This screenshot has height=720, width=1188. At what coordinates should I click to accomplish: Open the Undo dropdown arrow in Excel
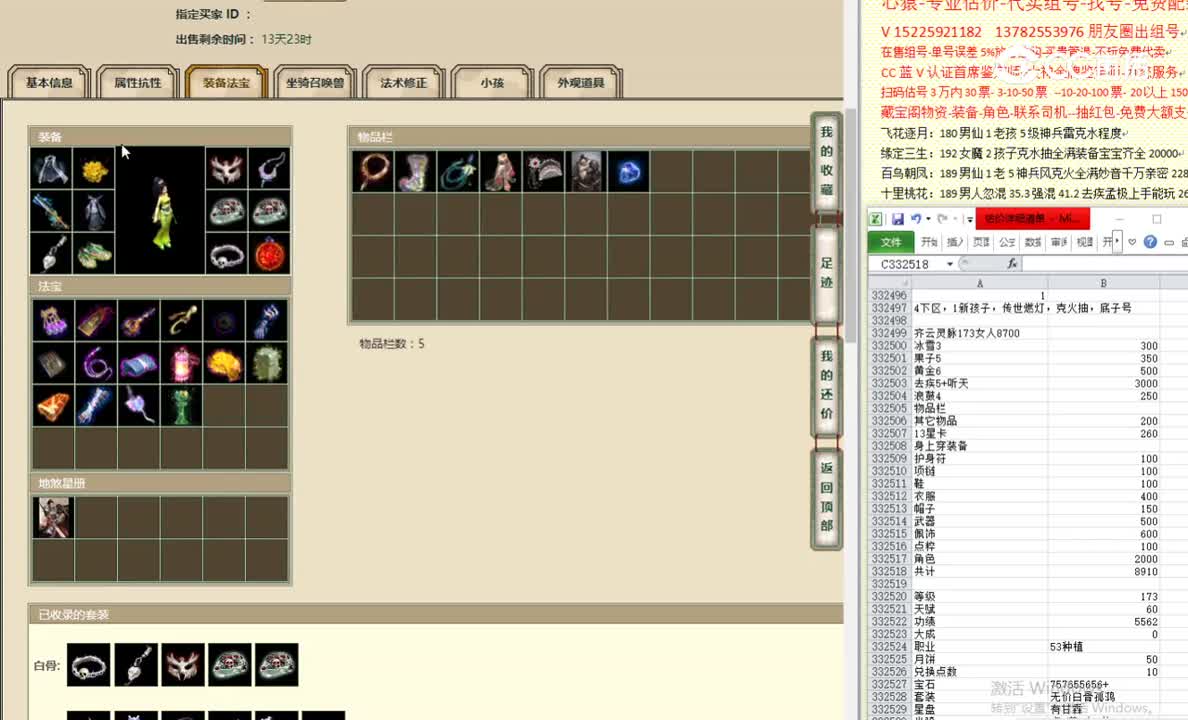[x=927, y=219]
